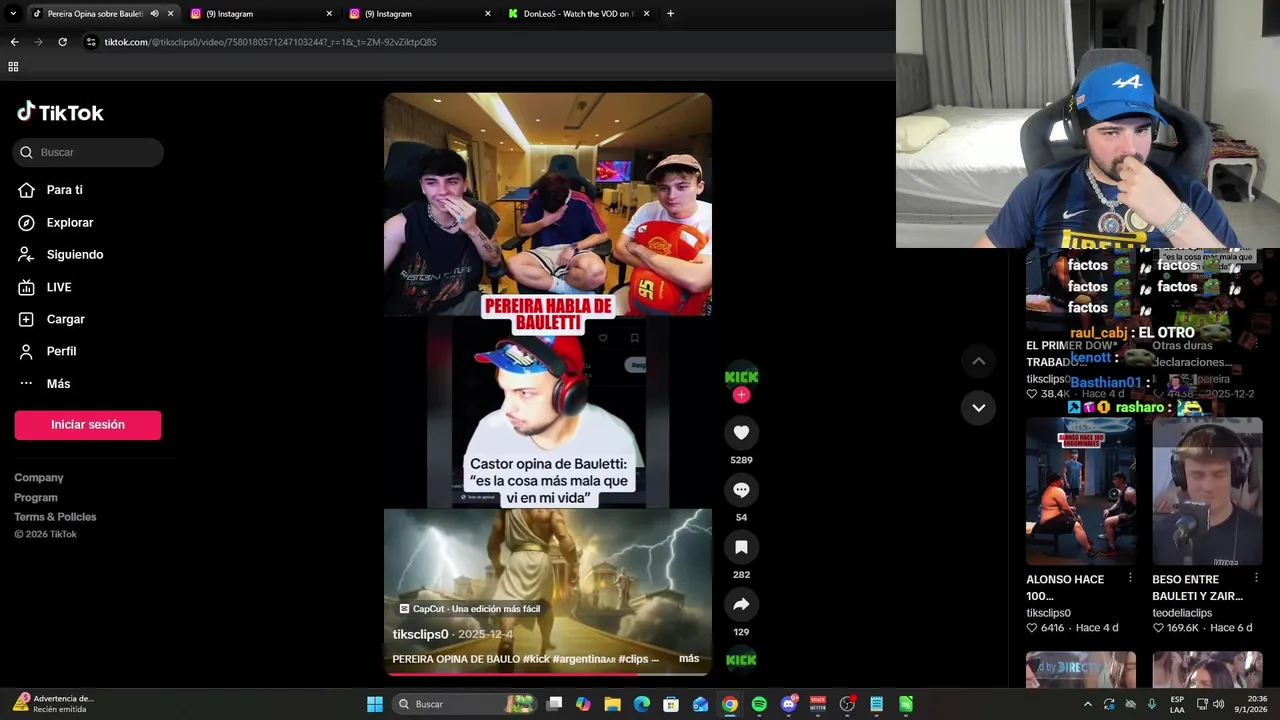This screenshot has width=1280, height=720.
Task: Open the Explorar page
Action: pos(69,223)
